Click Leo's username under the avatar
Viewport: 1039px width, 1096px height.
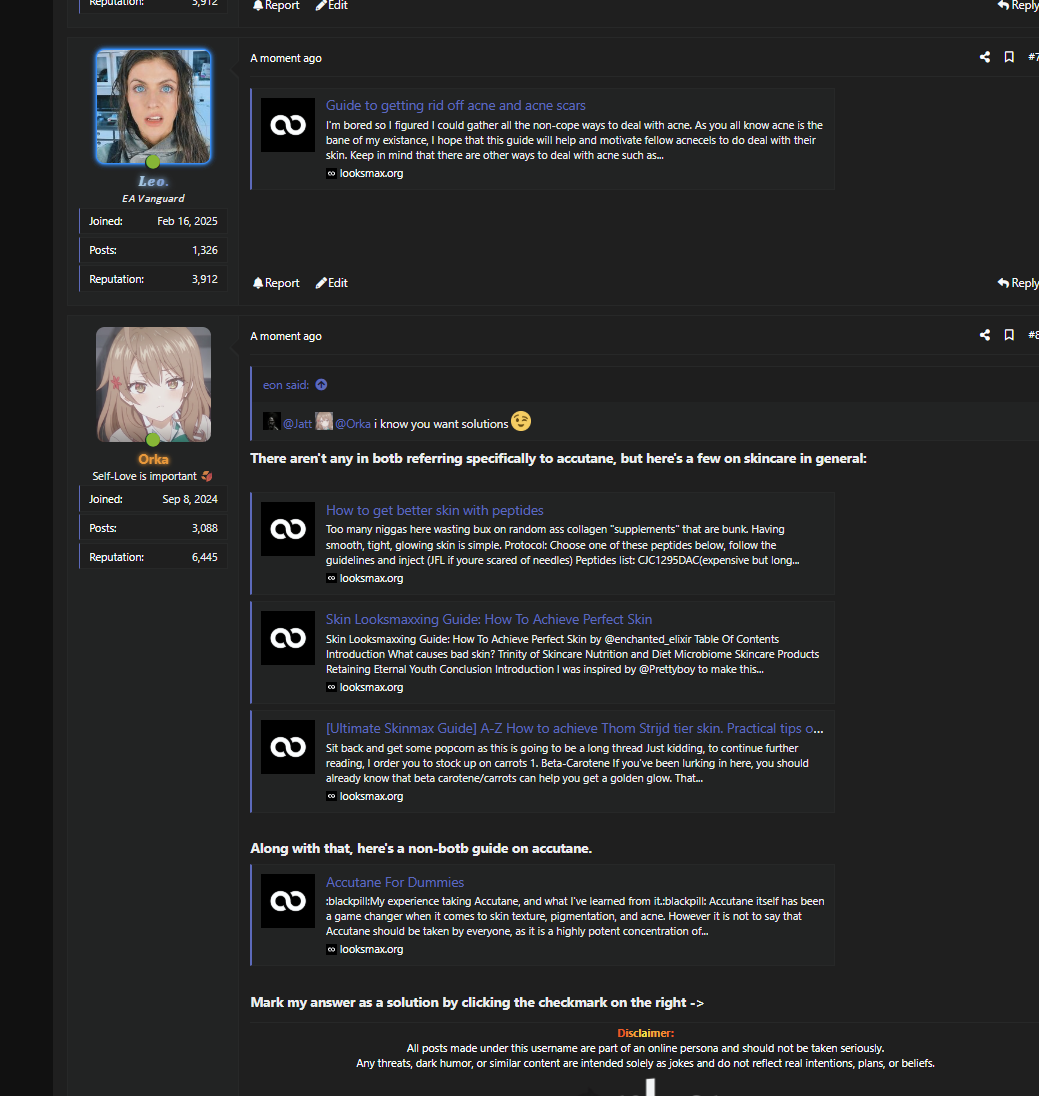(x=153, y=181)
